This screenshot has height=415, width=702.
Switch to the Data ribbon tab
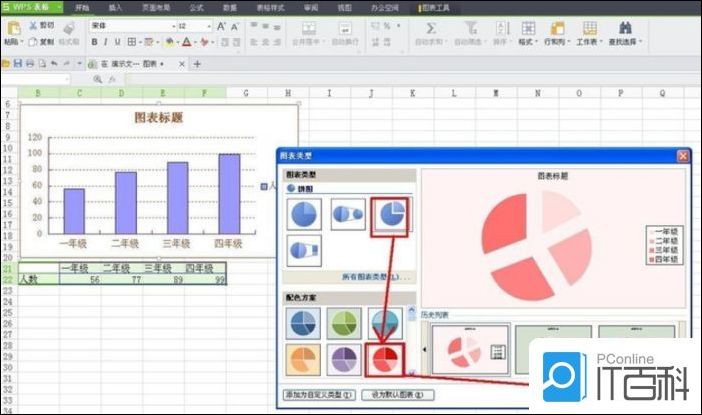tap(230, 8)
